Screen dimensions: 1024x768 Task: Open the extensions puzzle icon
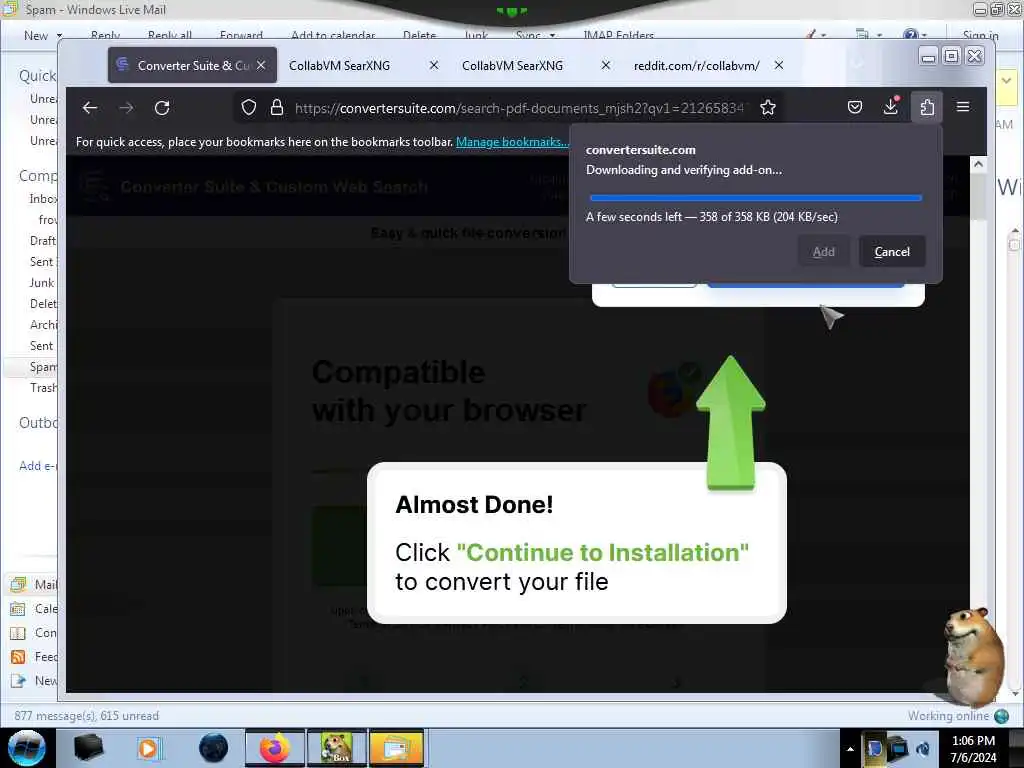[x=927, y=107]
